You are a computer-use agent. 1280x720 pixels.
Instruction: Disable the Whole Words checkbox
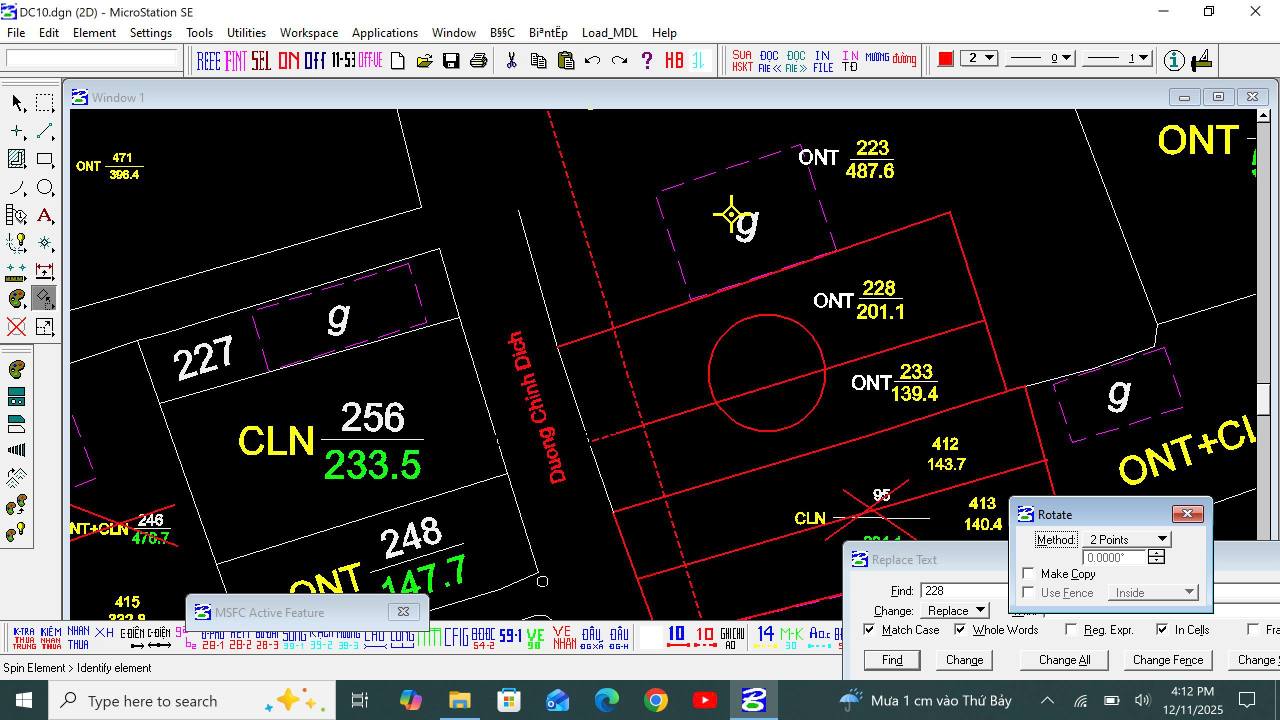(x=961, y=630)
